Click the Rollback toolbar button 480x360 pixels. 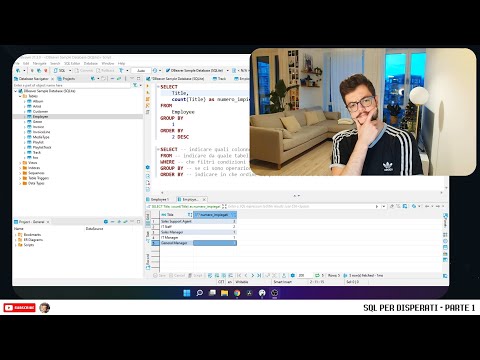[x=105, y=71]
